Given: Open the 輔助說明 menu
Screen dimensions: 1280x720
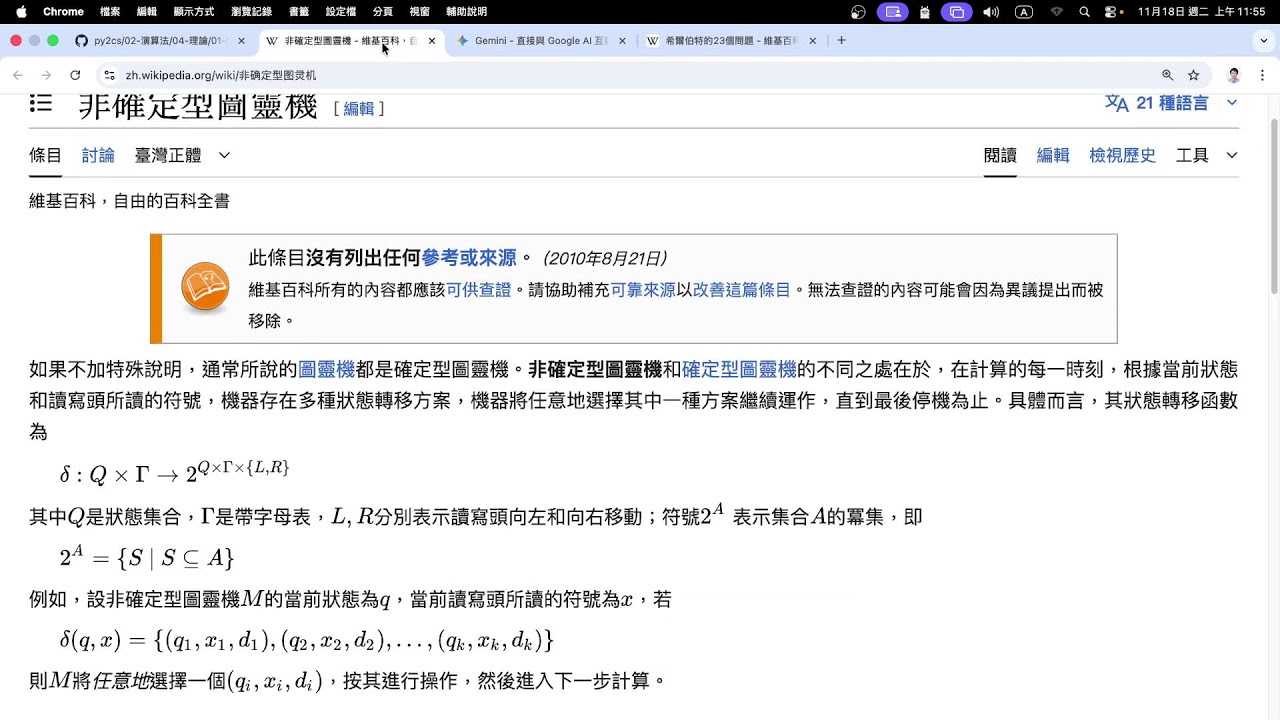Looking at the screenshot, I should (466, 12).
